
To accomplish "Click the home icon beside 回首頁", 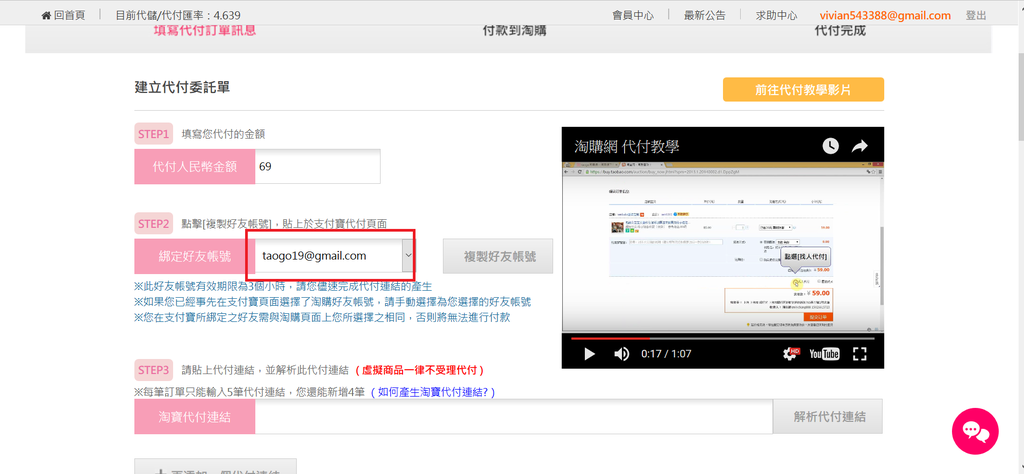I will (46, 16).
